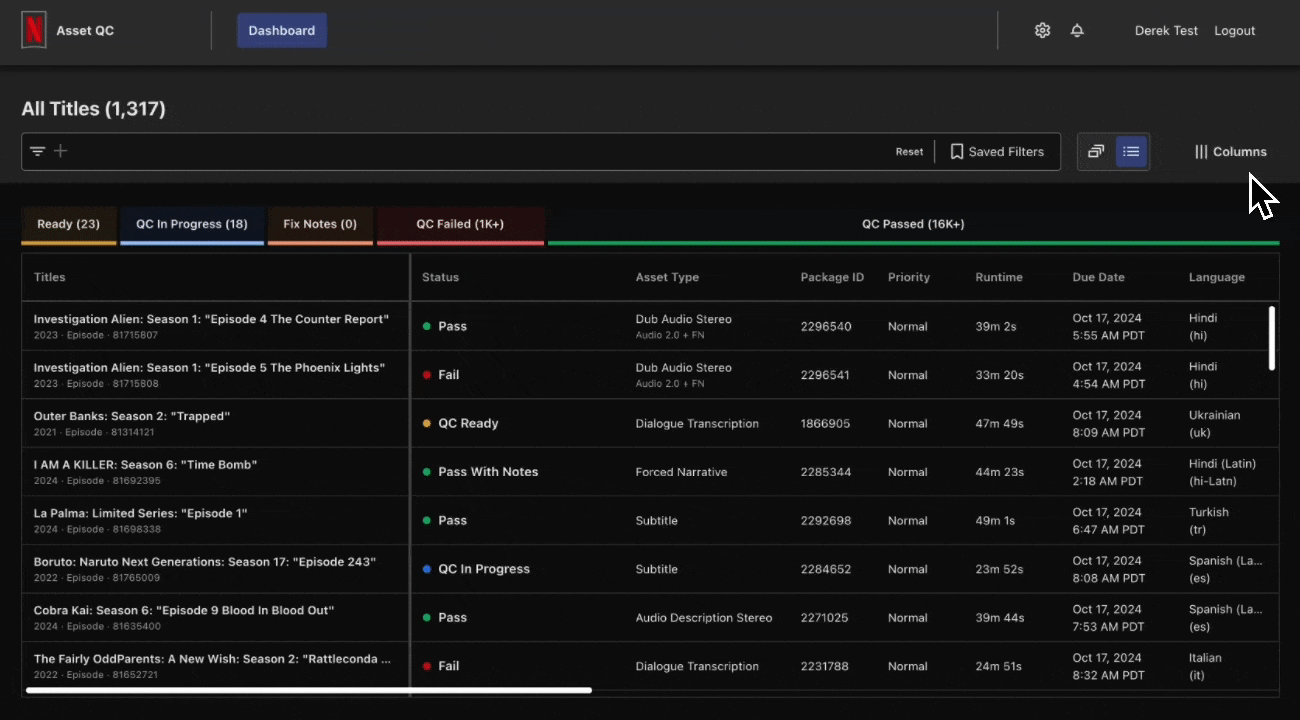The width and height of the screenshot is (1300, 720).
Task: Switch to stacked card view icon
Action: click(1096, 151)
